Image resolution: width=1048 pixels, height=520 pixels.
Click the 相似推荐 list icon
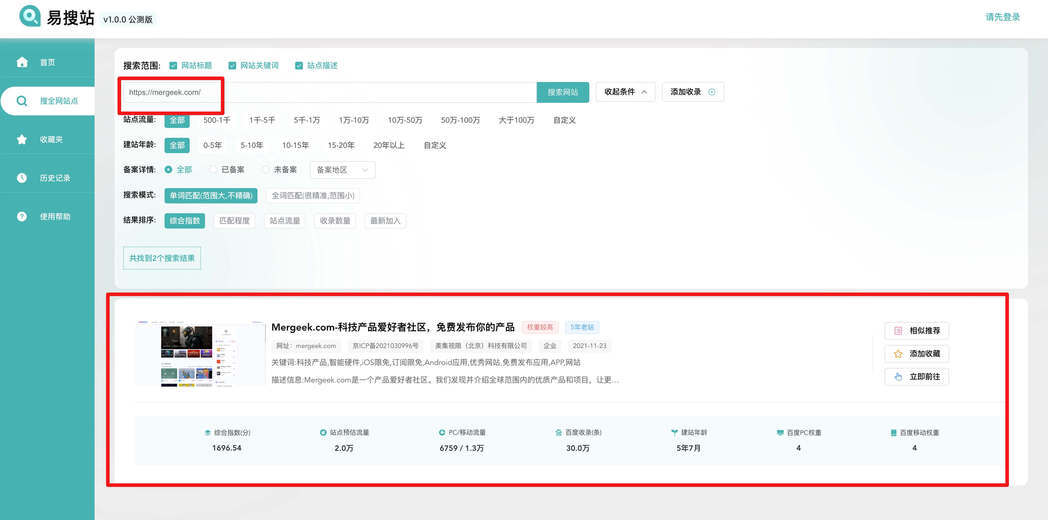(x=898, y=331)
